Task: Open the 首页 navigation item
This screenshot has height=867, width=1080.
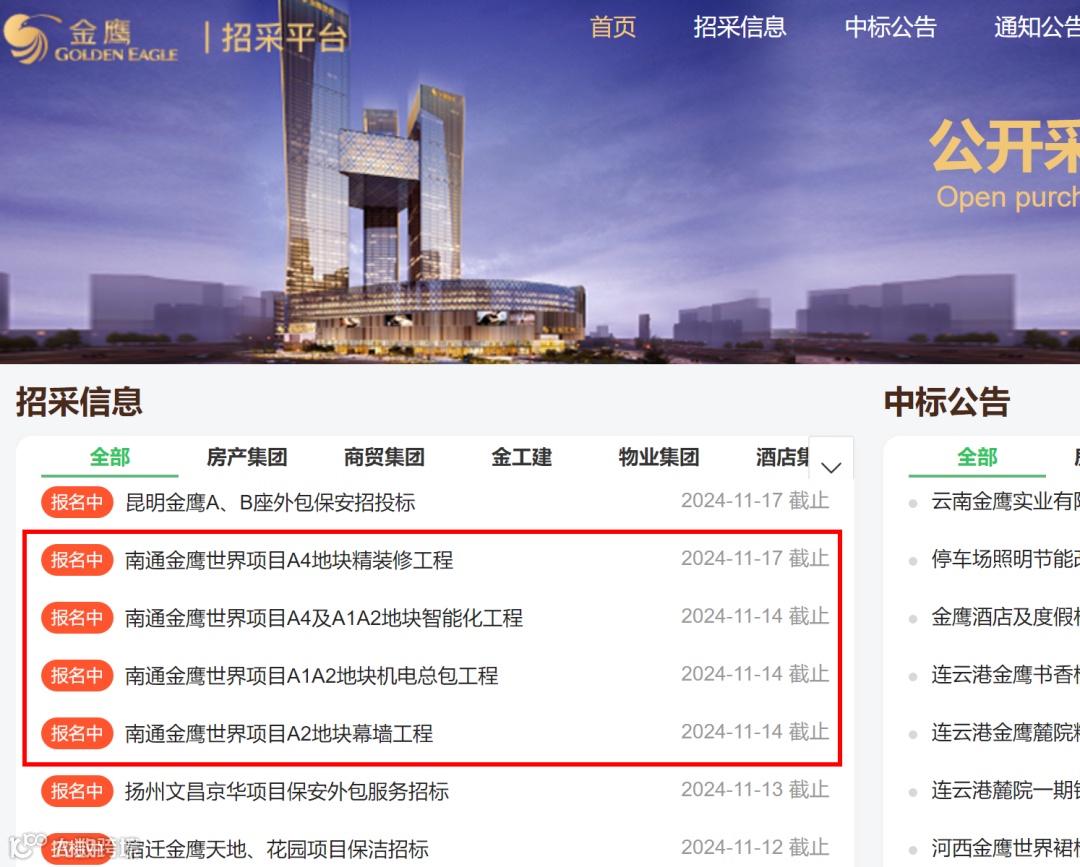Action: [612, 27]
